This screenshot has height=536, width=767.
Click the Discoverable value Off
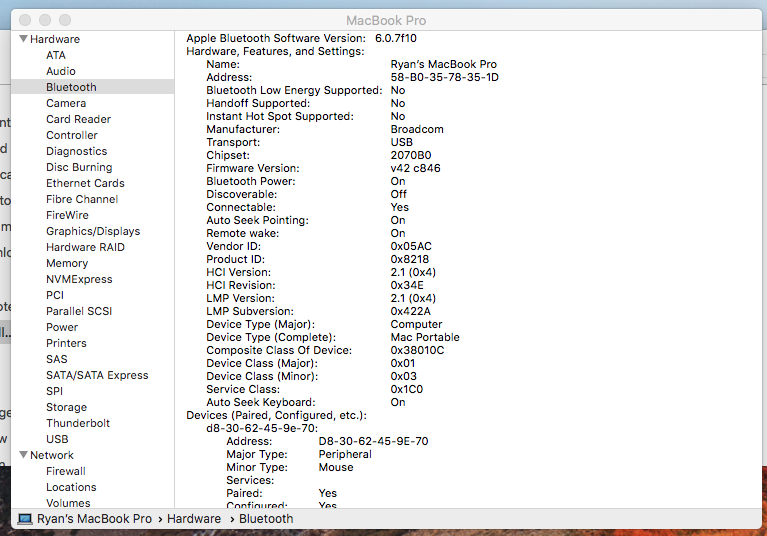(399, 194)
